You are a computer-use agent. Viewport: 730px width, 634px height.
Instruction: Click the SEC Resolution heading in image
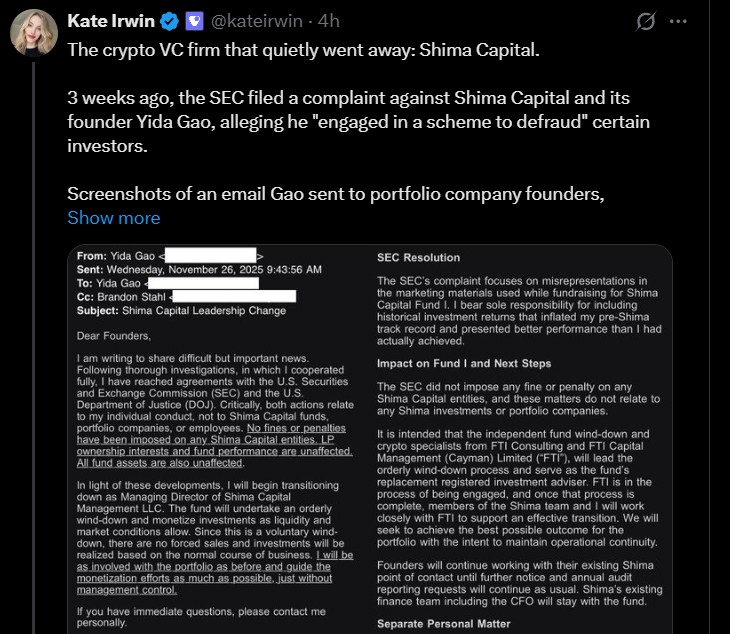coord(418,258)
